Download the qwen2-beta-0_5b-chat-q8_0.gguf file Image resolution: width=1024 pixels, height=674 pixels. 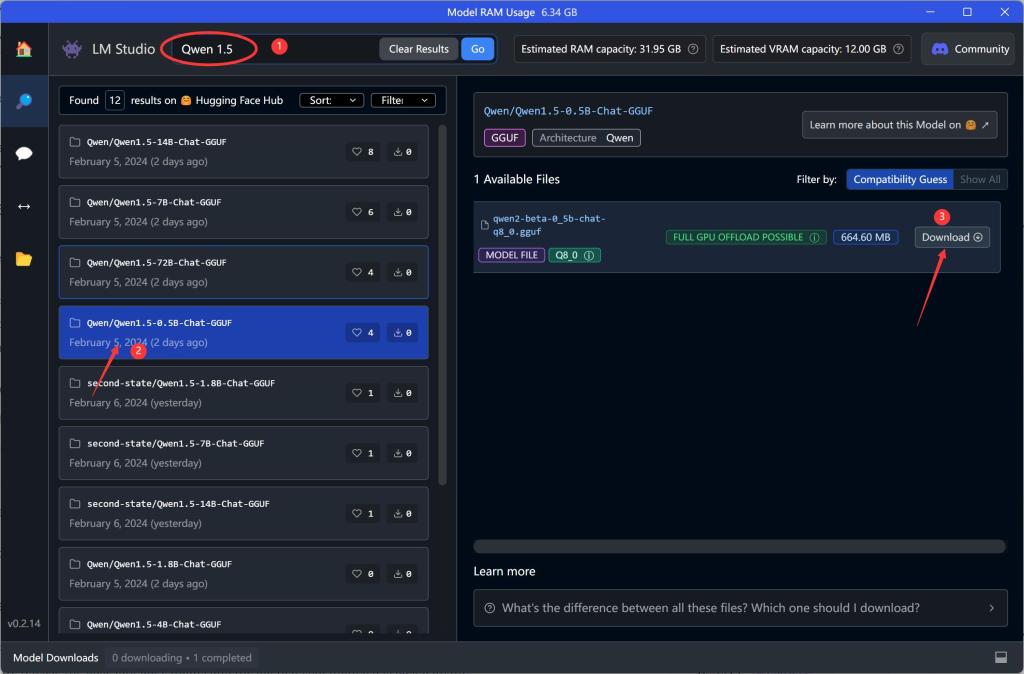click(952, 237)
